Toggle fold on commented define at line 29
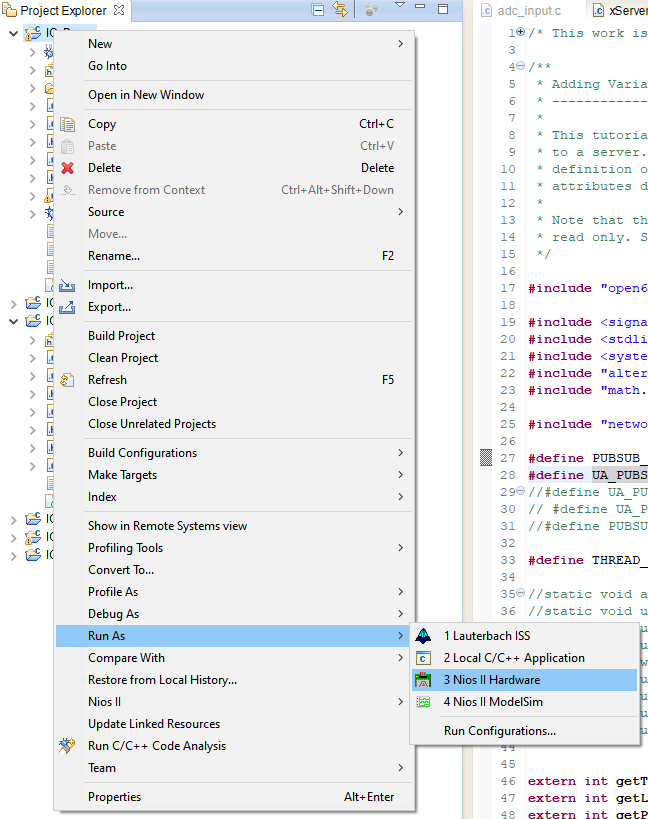Screen dimensions: 648x819 tap(520, 492)
